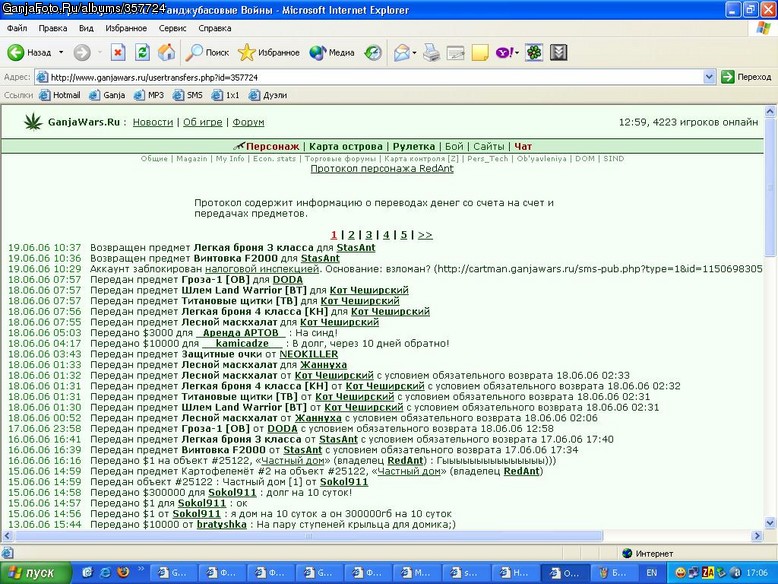Image resolution: width=778 pixels, height=584 pixels.
Task: Open the Back button history dropdown arrow
Action: 61,52
